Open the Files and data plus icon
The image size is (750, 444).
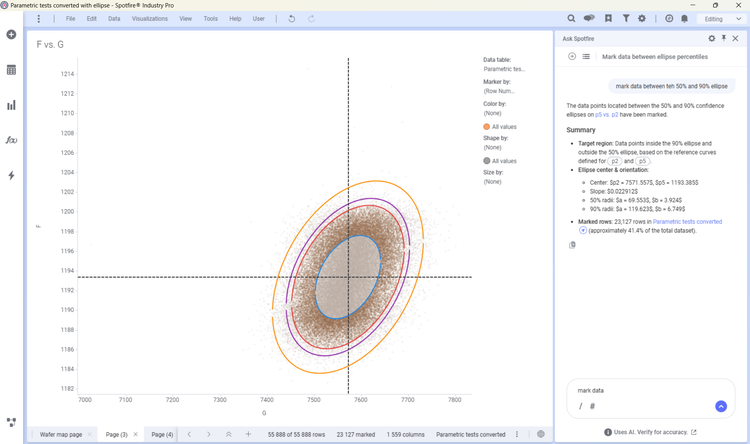(11, 34)
